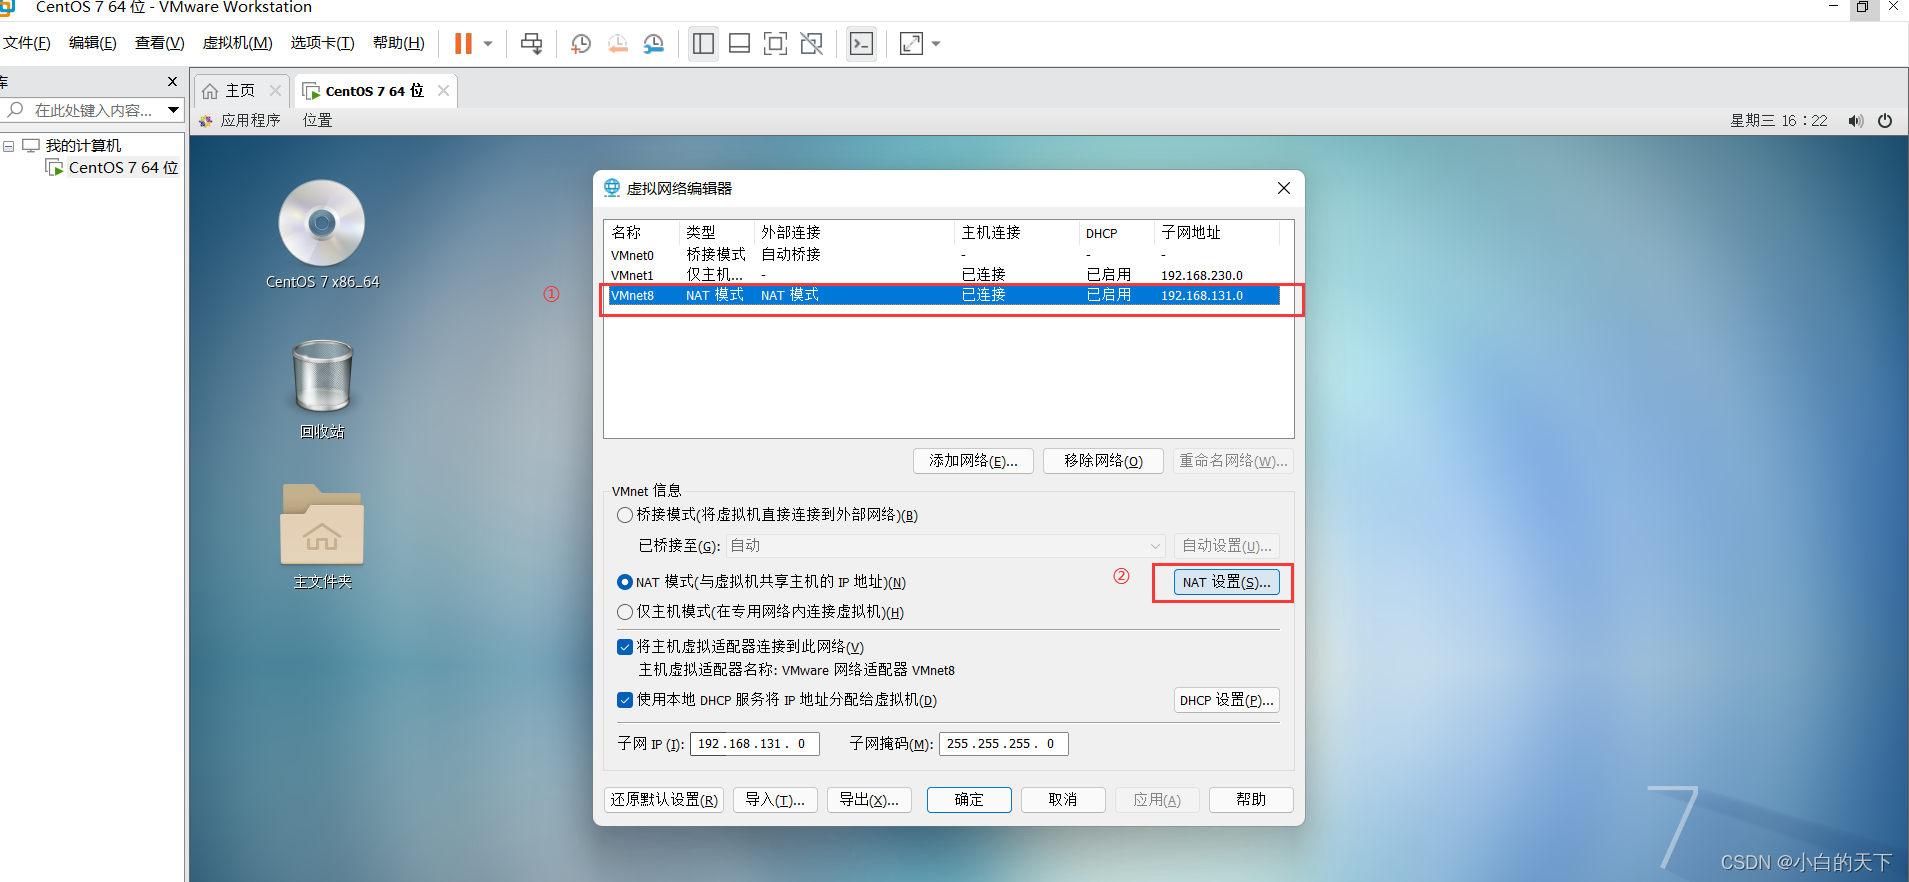Close the CentOS 7 64 位 tab
Viewport: 1909px width, 882px height.
click(443, 91)
